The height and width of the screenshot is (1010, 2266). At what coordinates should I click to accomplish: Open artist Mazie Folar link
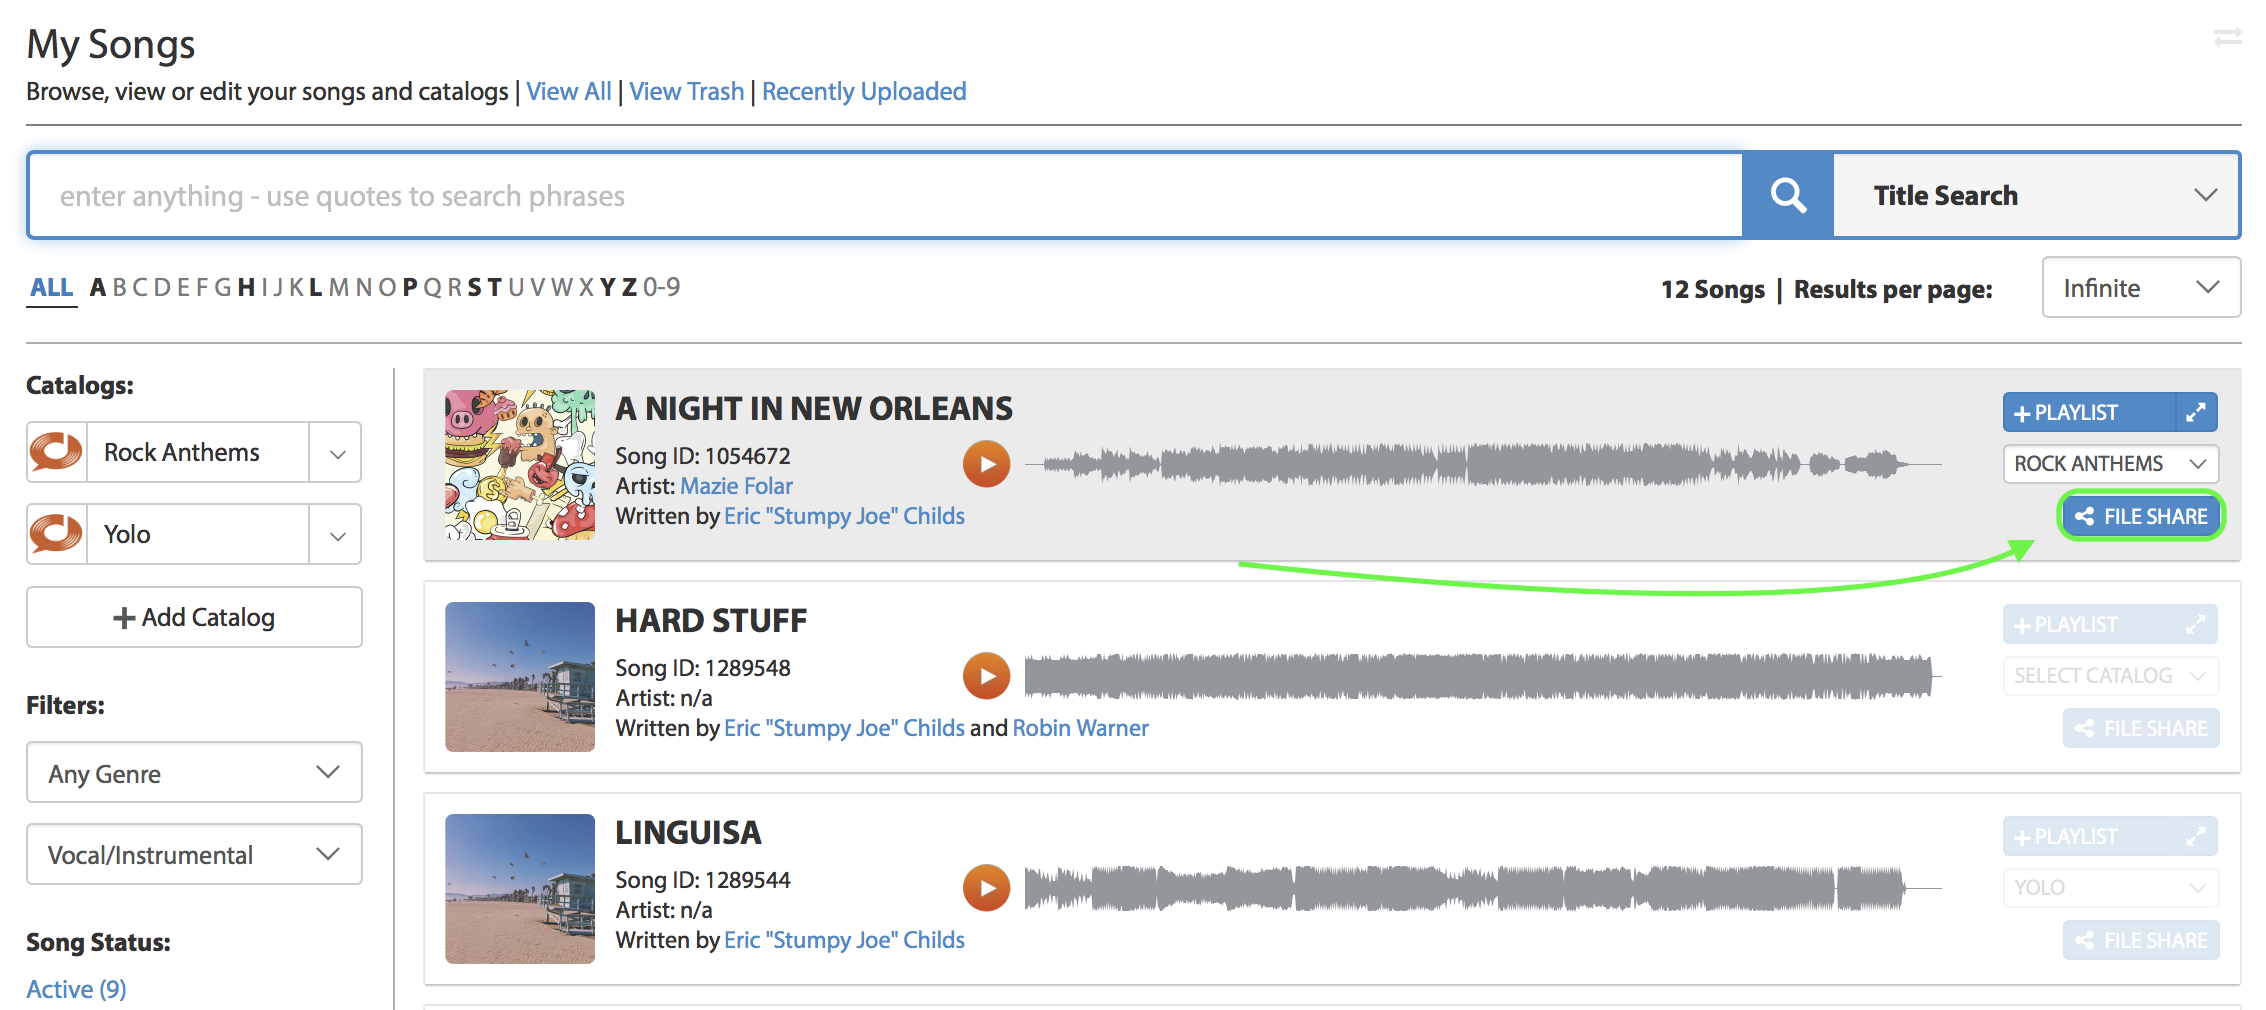click(x=736, y=486)
